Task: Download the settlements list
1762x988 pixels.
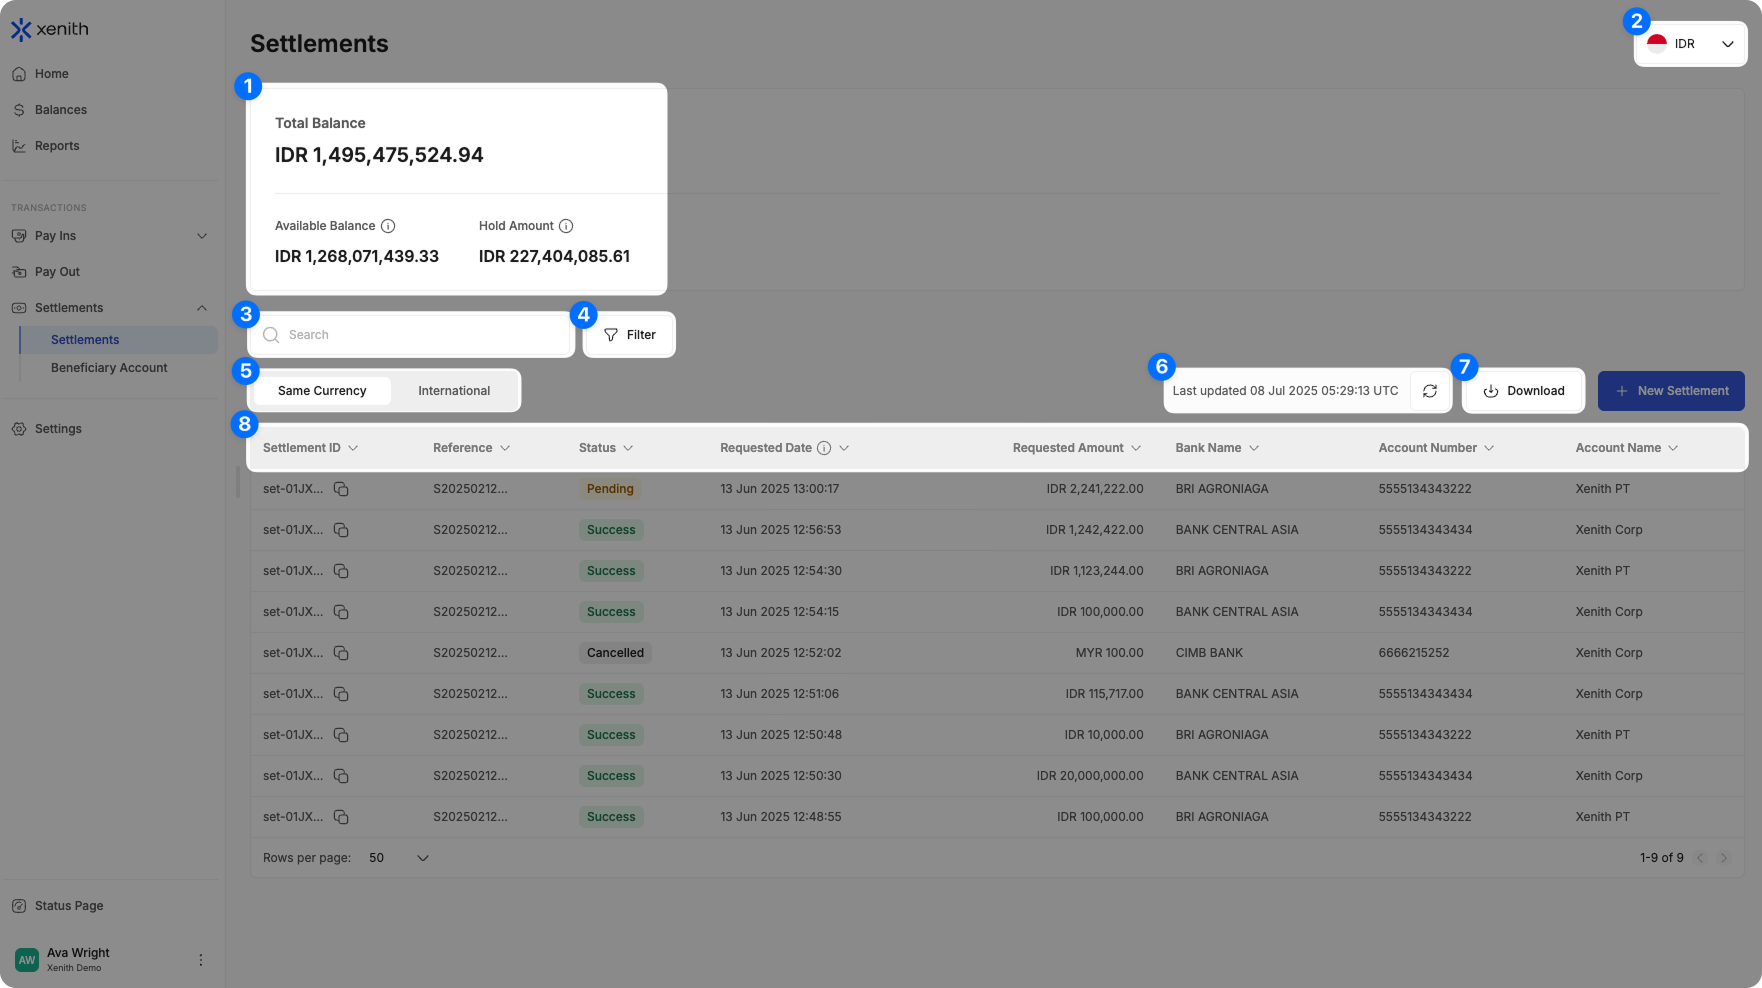Action: click(x=1523, y=391)
